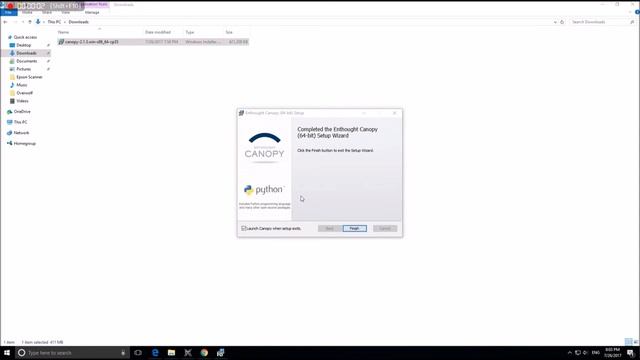Click the Finish button in setup wizard
Viewport: 640px width, 360px height.
(355, 228)
